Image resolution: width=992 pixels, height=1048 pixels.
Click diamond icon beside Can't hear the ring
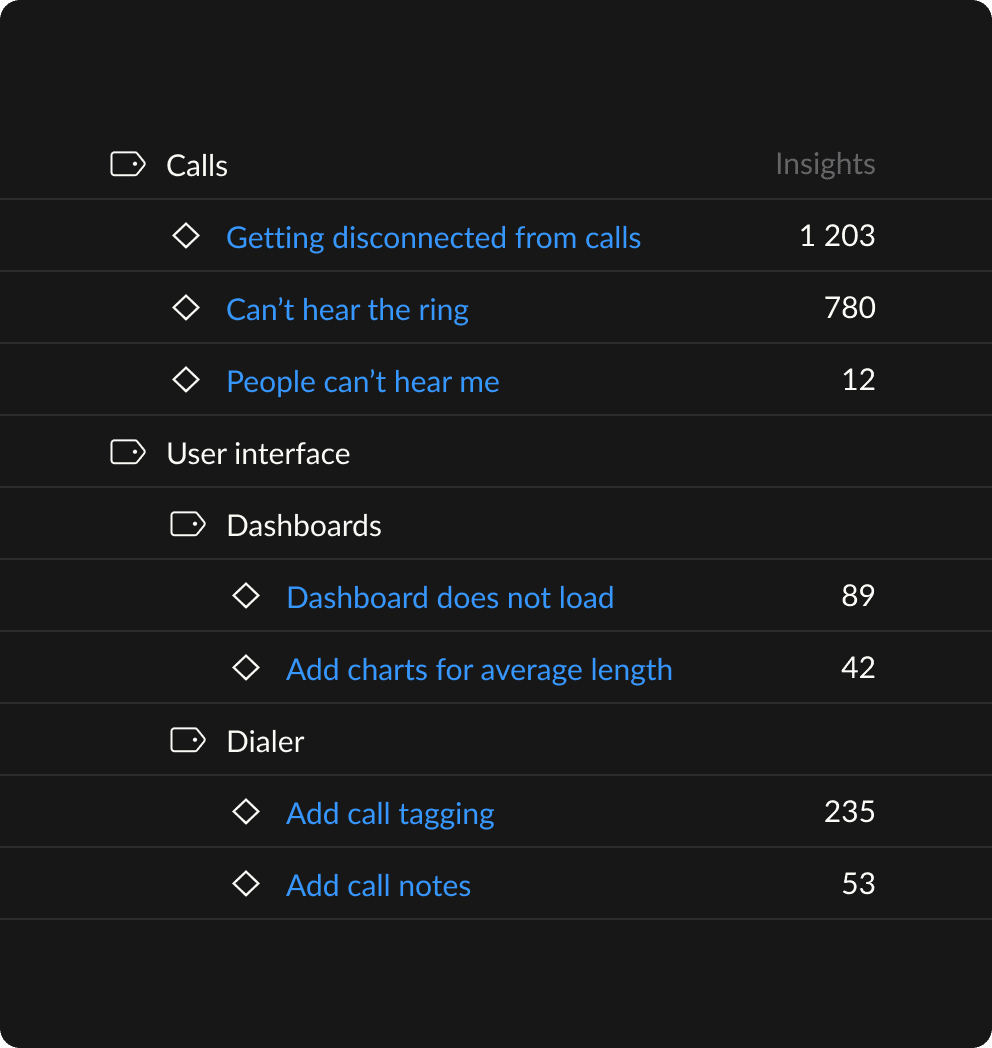pyautogui.click(x=186, y=308)
